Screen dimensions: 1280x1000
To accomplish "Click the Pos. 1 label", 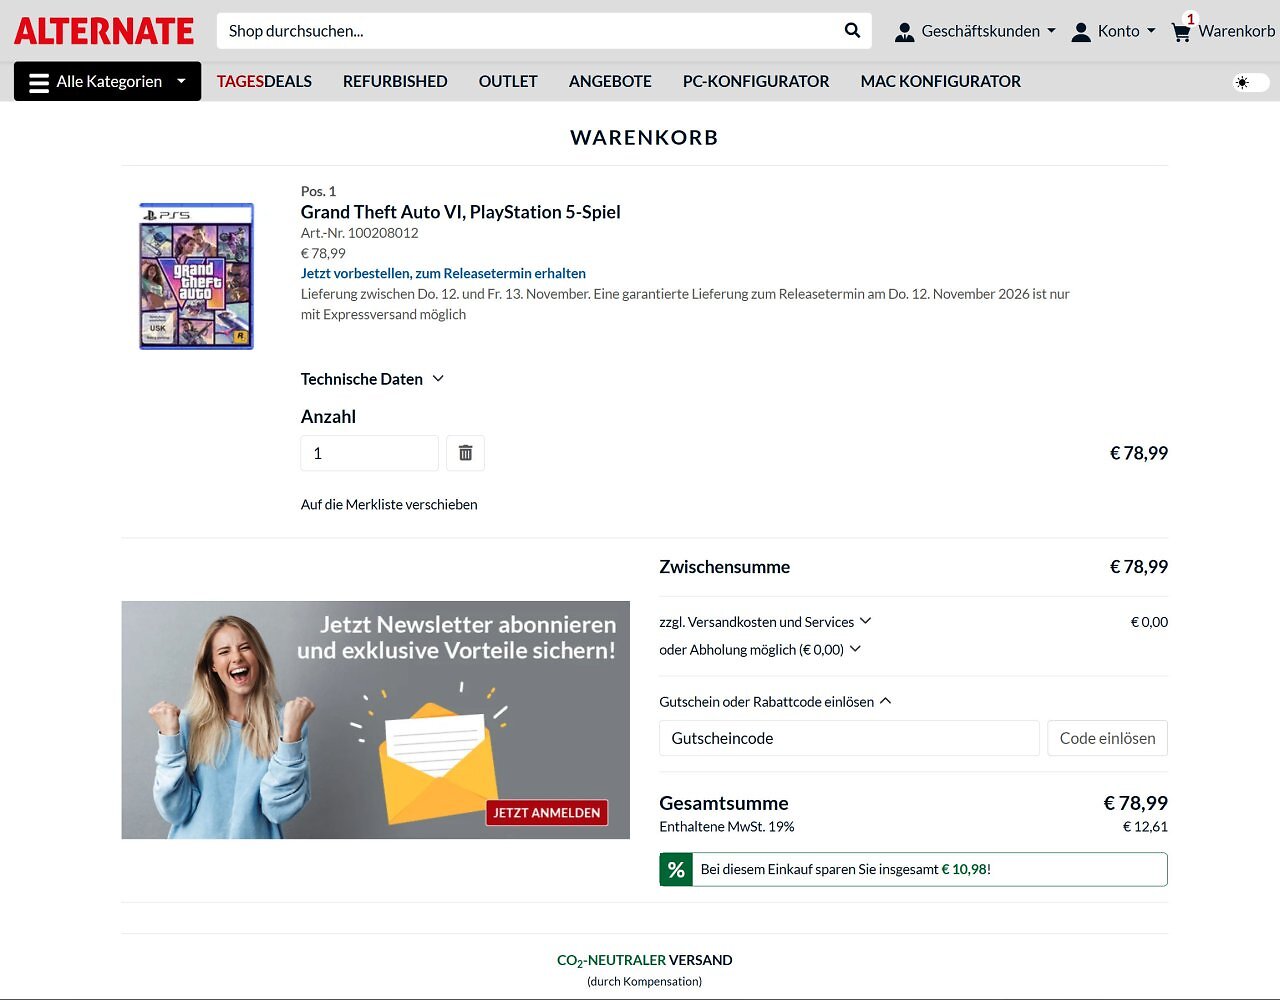I will tap(318, 191).
